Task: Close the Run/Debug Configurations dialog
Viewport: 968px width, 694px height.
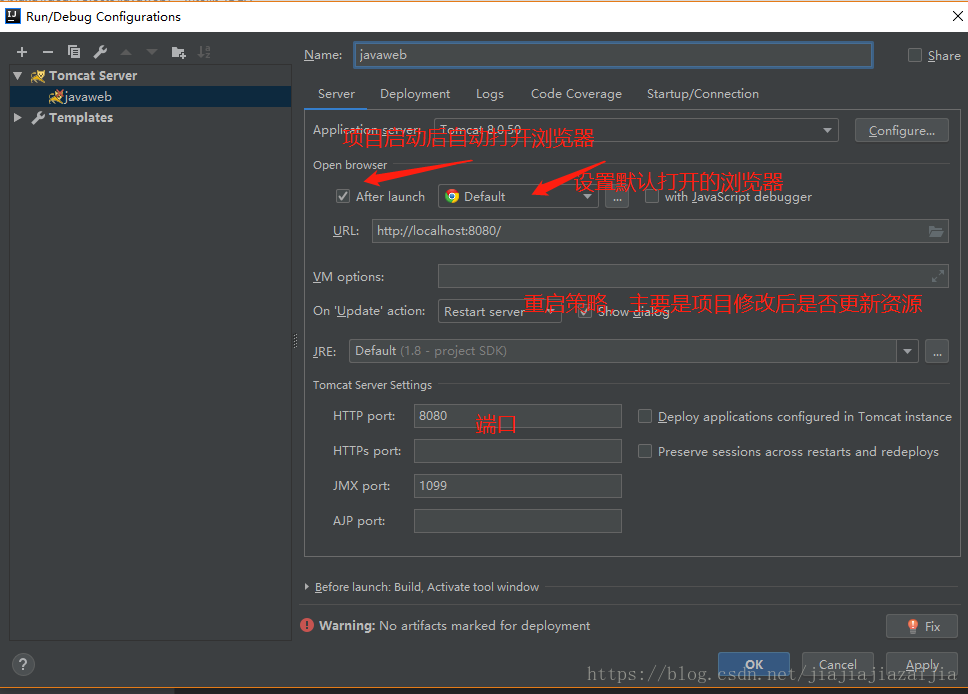Action: coord(957,17)
